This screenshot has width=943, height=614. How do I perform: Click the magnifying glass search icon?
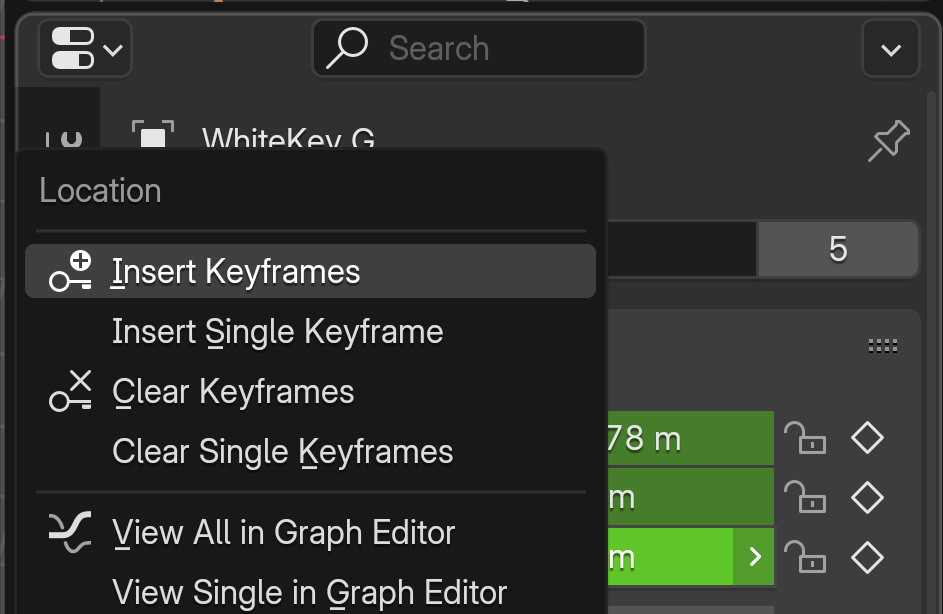coord(347,47)
